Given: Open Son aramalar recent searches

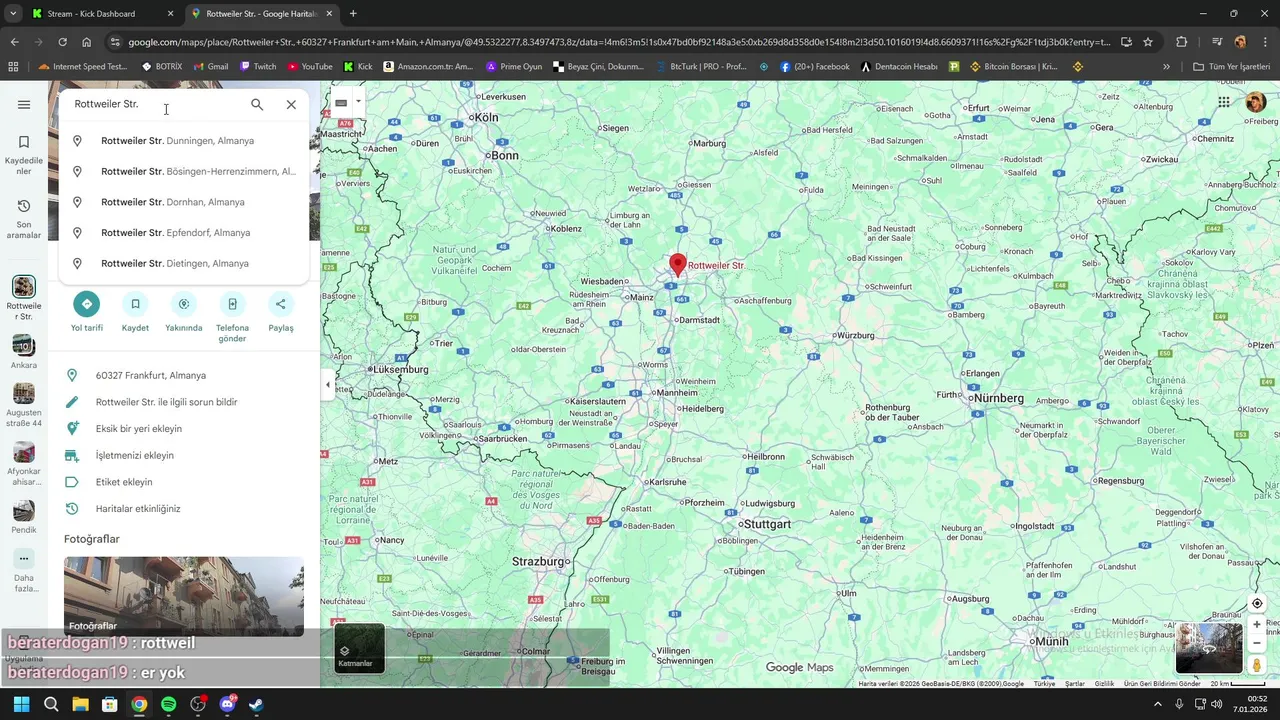Looking at the screenshot, I should pyautogui.click(x=24, y=219).
